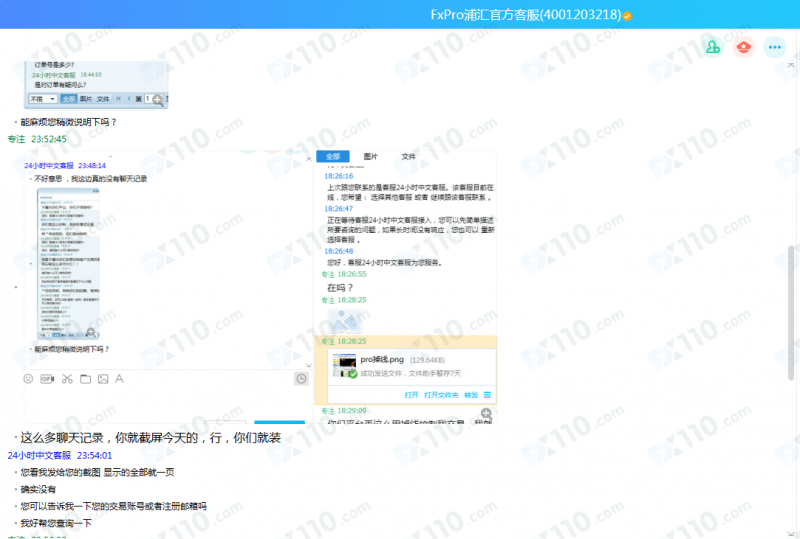The width and height of the screenshot is (800, 539).
Task: Open the emoji picker in the screenshot toolbar
Action: click(x=28, y=379)
